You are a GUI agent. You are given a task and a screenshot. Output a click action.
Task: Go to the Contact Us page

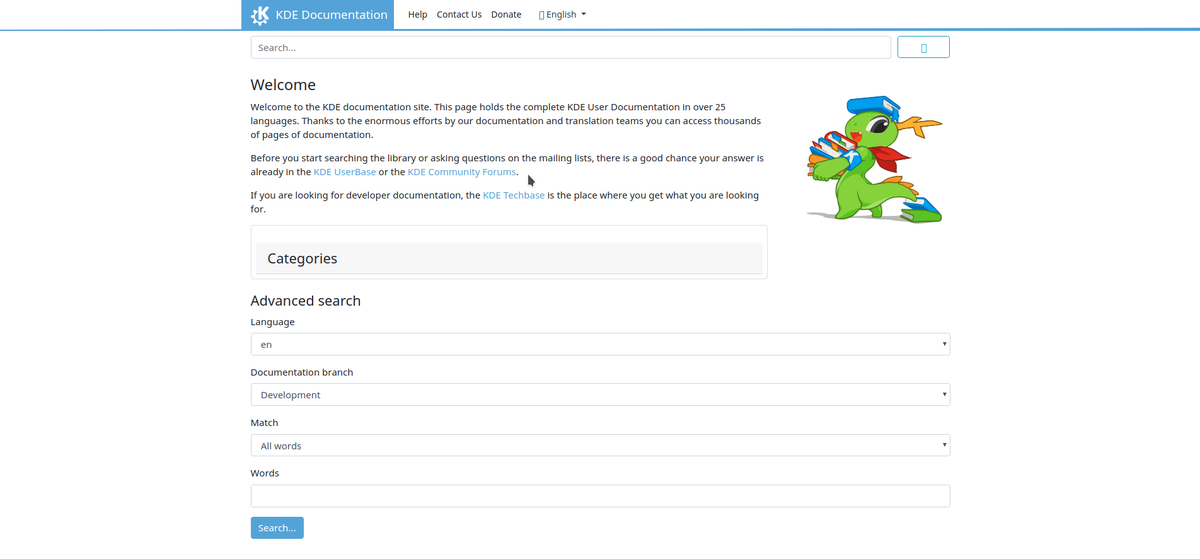[x=459, y=15]
